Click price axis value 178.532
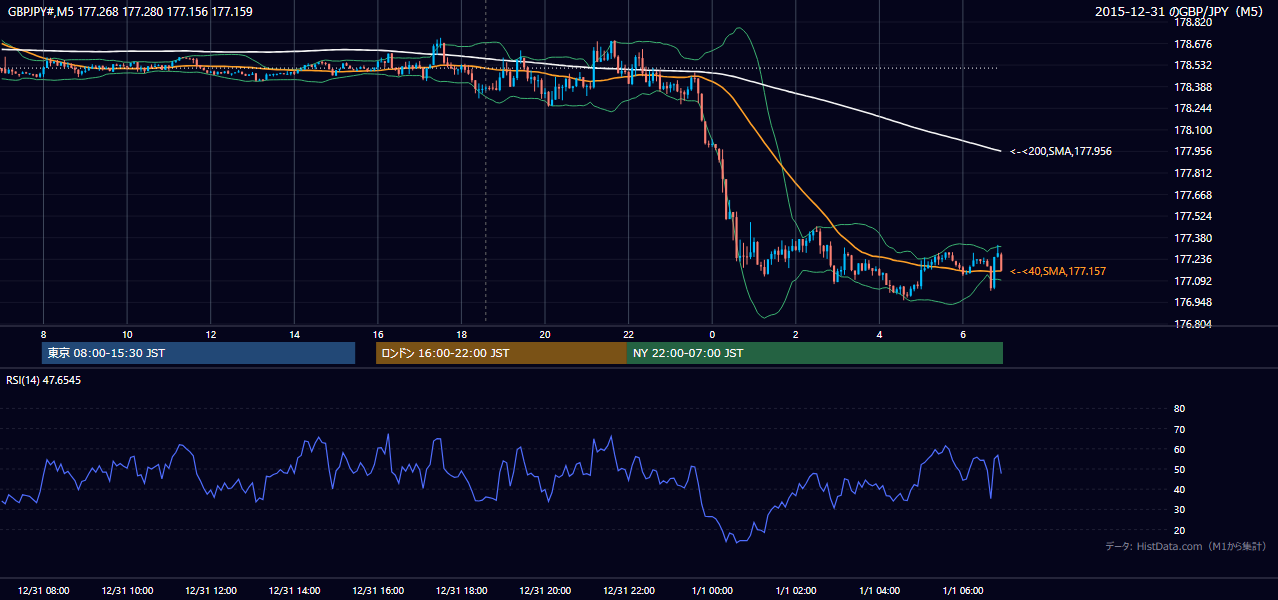This screenshot has height=600, width=1278. point(1192,65)
